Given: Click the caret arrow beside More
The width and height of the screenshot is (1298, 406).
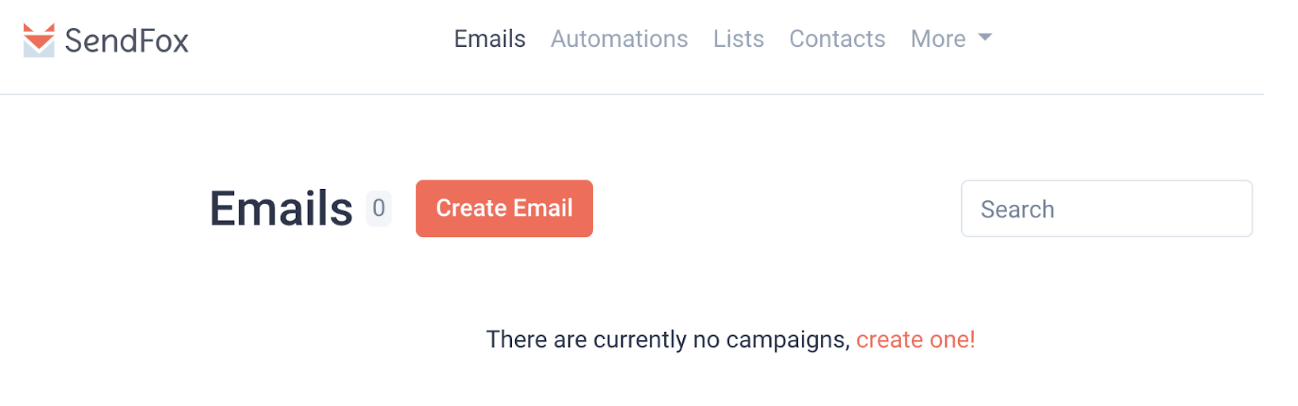Looking at the screenshot, I should tap(984, 38).
